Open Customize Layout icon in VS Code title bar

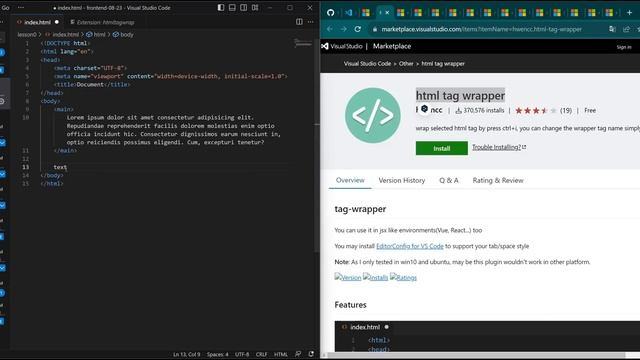click(x=255, y=7)
